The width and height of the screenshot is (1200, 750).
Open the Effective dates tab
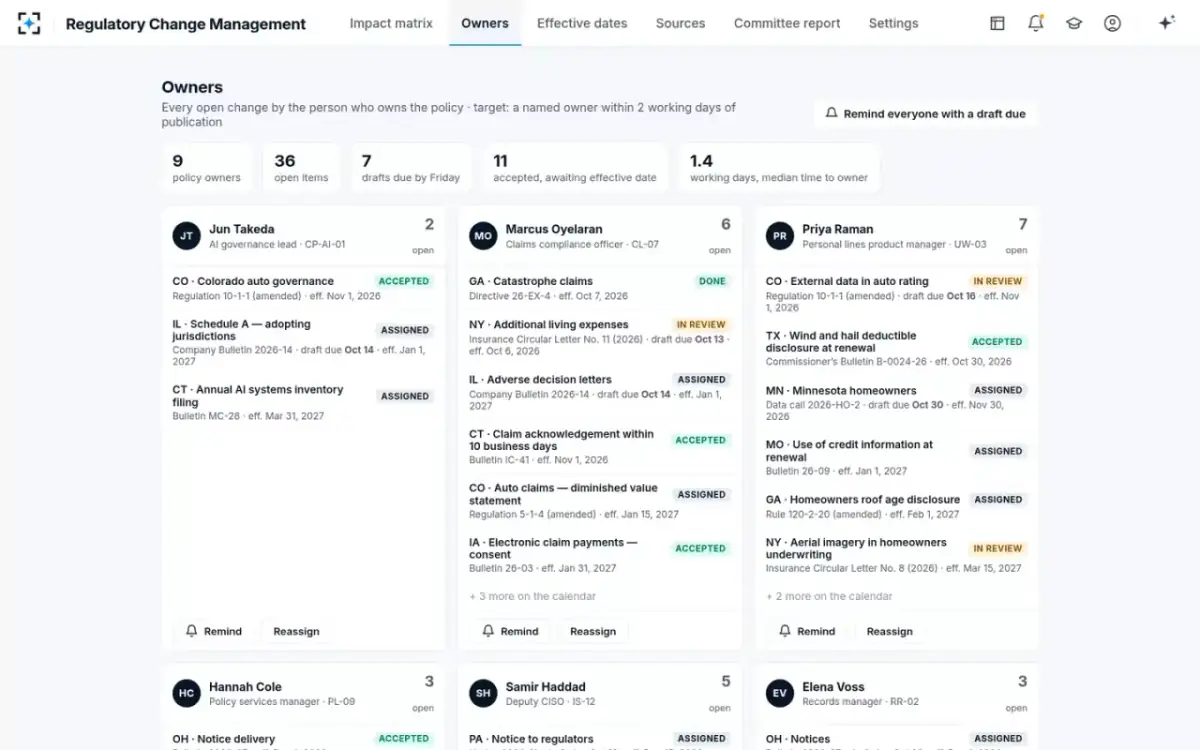tap(582, 23)
